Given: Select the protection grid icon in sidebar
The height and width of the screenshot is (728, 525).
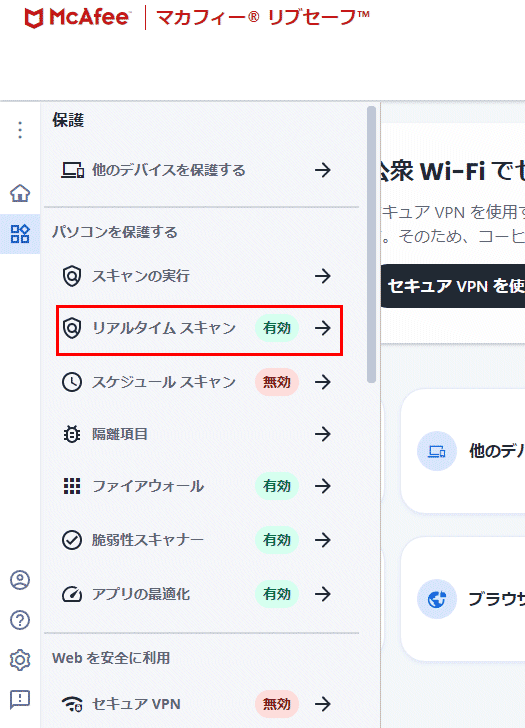Looking at the screenshot, I should (x=20, y=234).
